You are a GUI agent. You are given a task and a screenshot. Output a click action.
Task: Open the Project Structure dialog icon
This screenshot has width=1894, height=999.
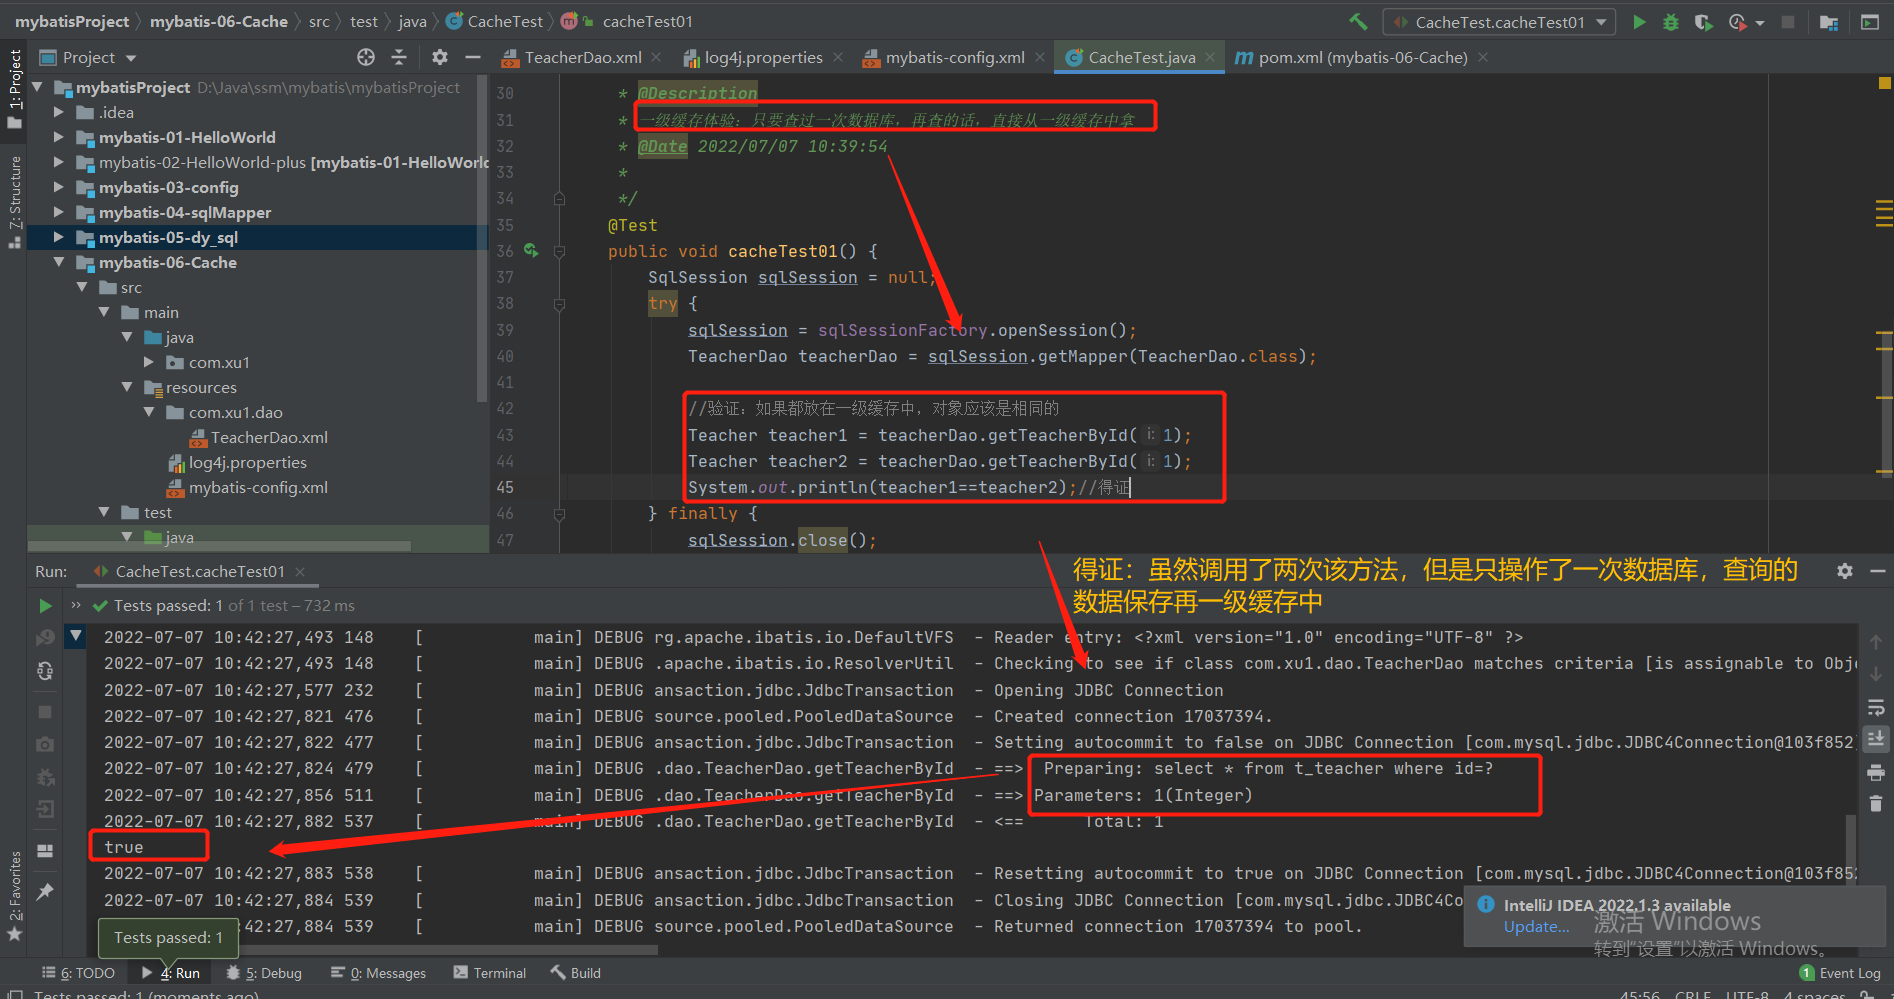tap(1829, 21)
